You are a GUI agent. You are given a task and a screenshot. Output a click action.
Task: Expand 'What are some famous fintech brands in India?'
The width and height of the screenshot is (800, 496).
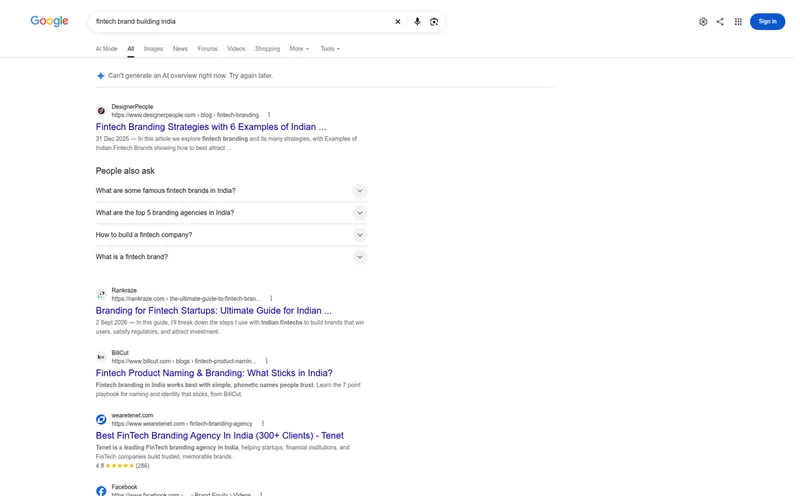click(x=231, y=190)
